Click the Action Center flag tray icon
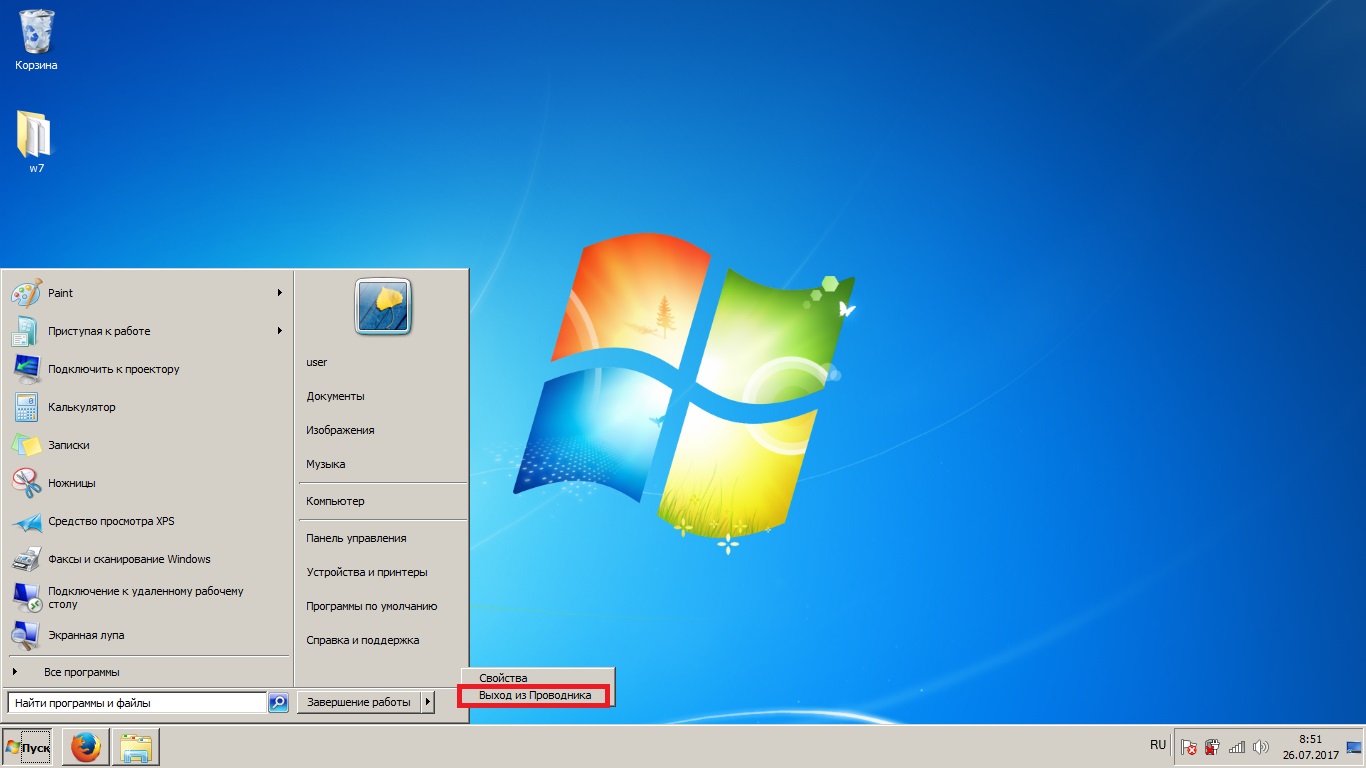The image size is (1366, 768). [1189, 747]
